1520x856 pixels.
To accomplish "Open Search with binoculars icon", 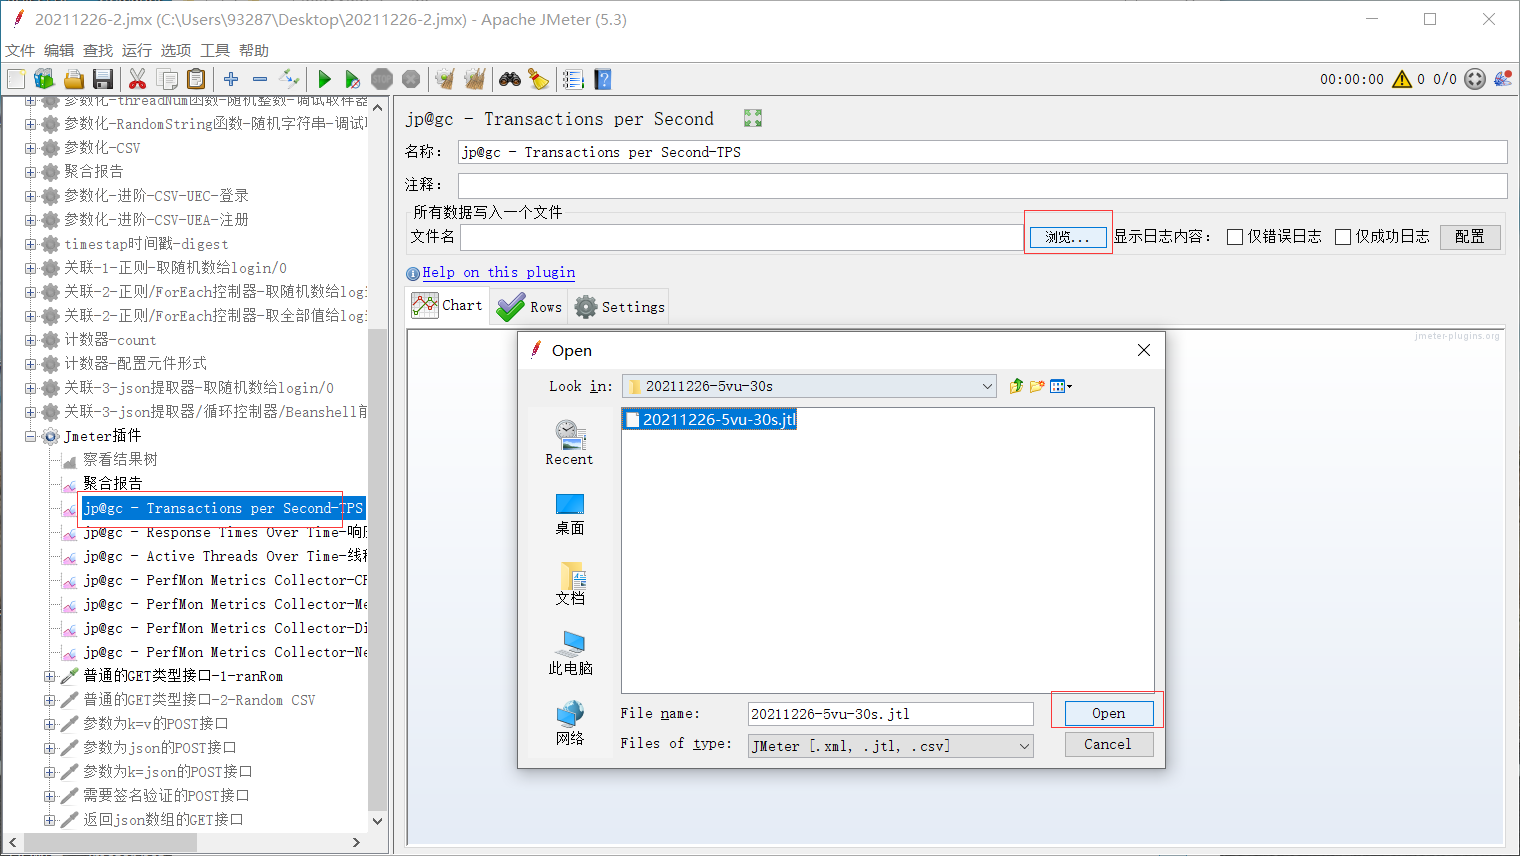I will (510, 79).
